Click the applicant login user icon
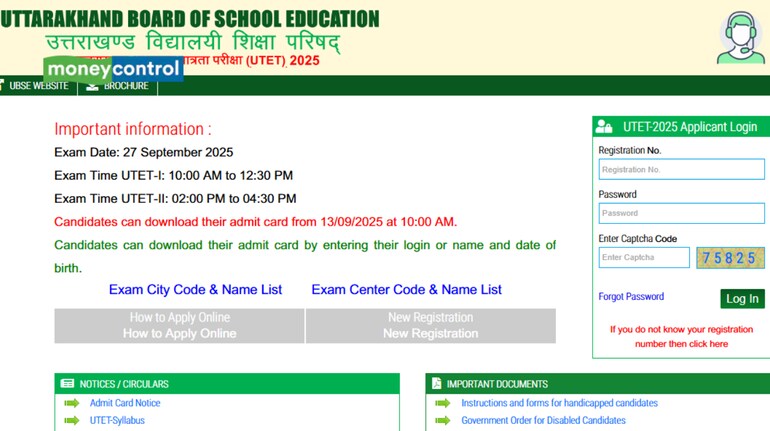770x431 pixels. pos(604,127)
